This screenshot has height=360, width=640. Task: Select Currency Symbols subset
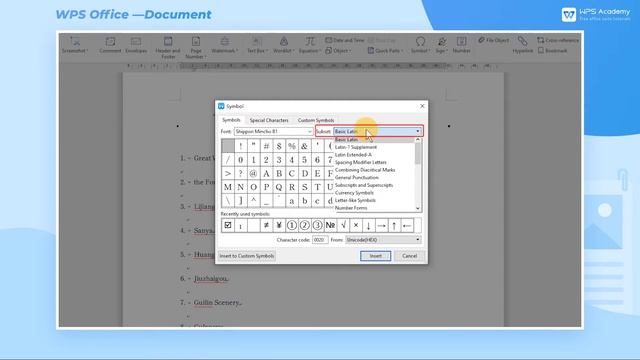pos(354,193)
